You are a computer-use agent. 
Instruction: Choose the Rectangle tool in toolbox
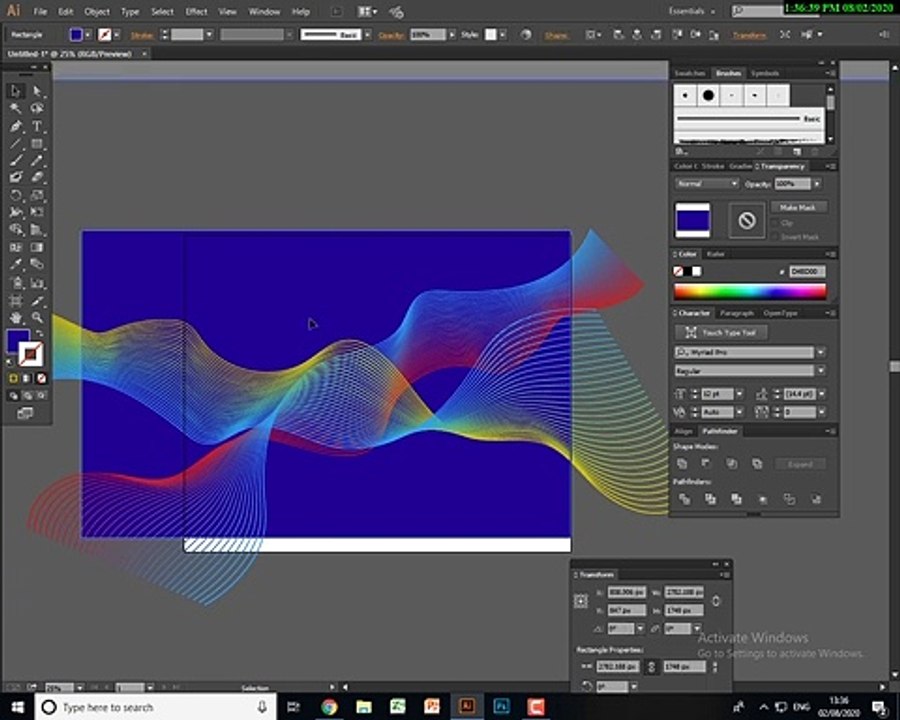pyautogui.click(x=37, y=144)
